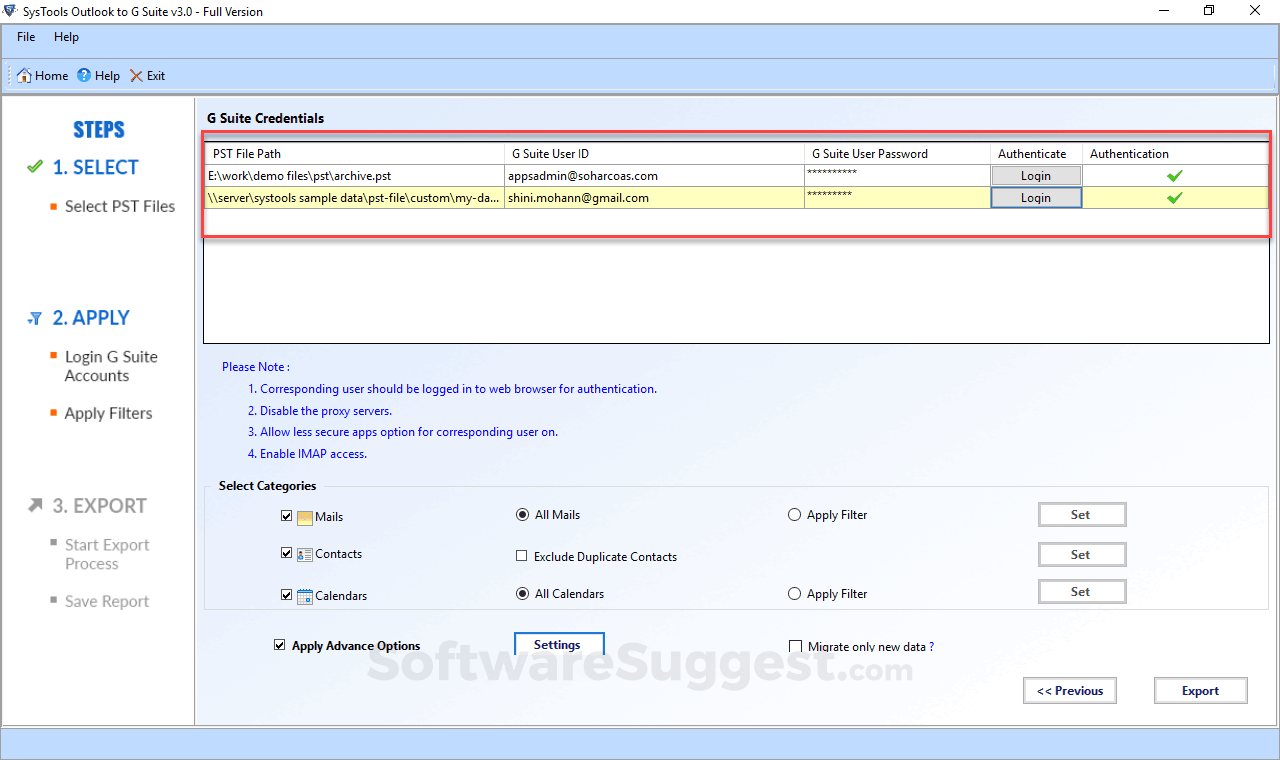Open Help from the toolbar icon
Image resolution: width=1280 pixels, height=760 pixels.
pyautogui.click(x=84, y=76)
